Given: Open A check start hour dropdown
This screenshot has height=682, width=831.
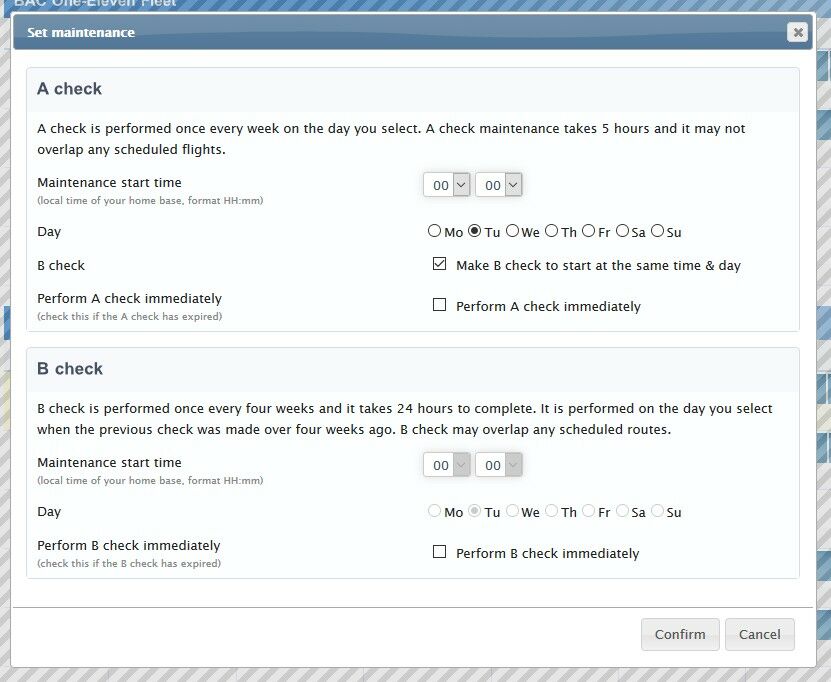Looking at the screenshot, I should coord(447,185).
